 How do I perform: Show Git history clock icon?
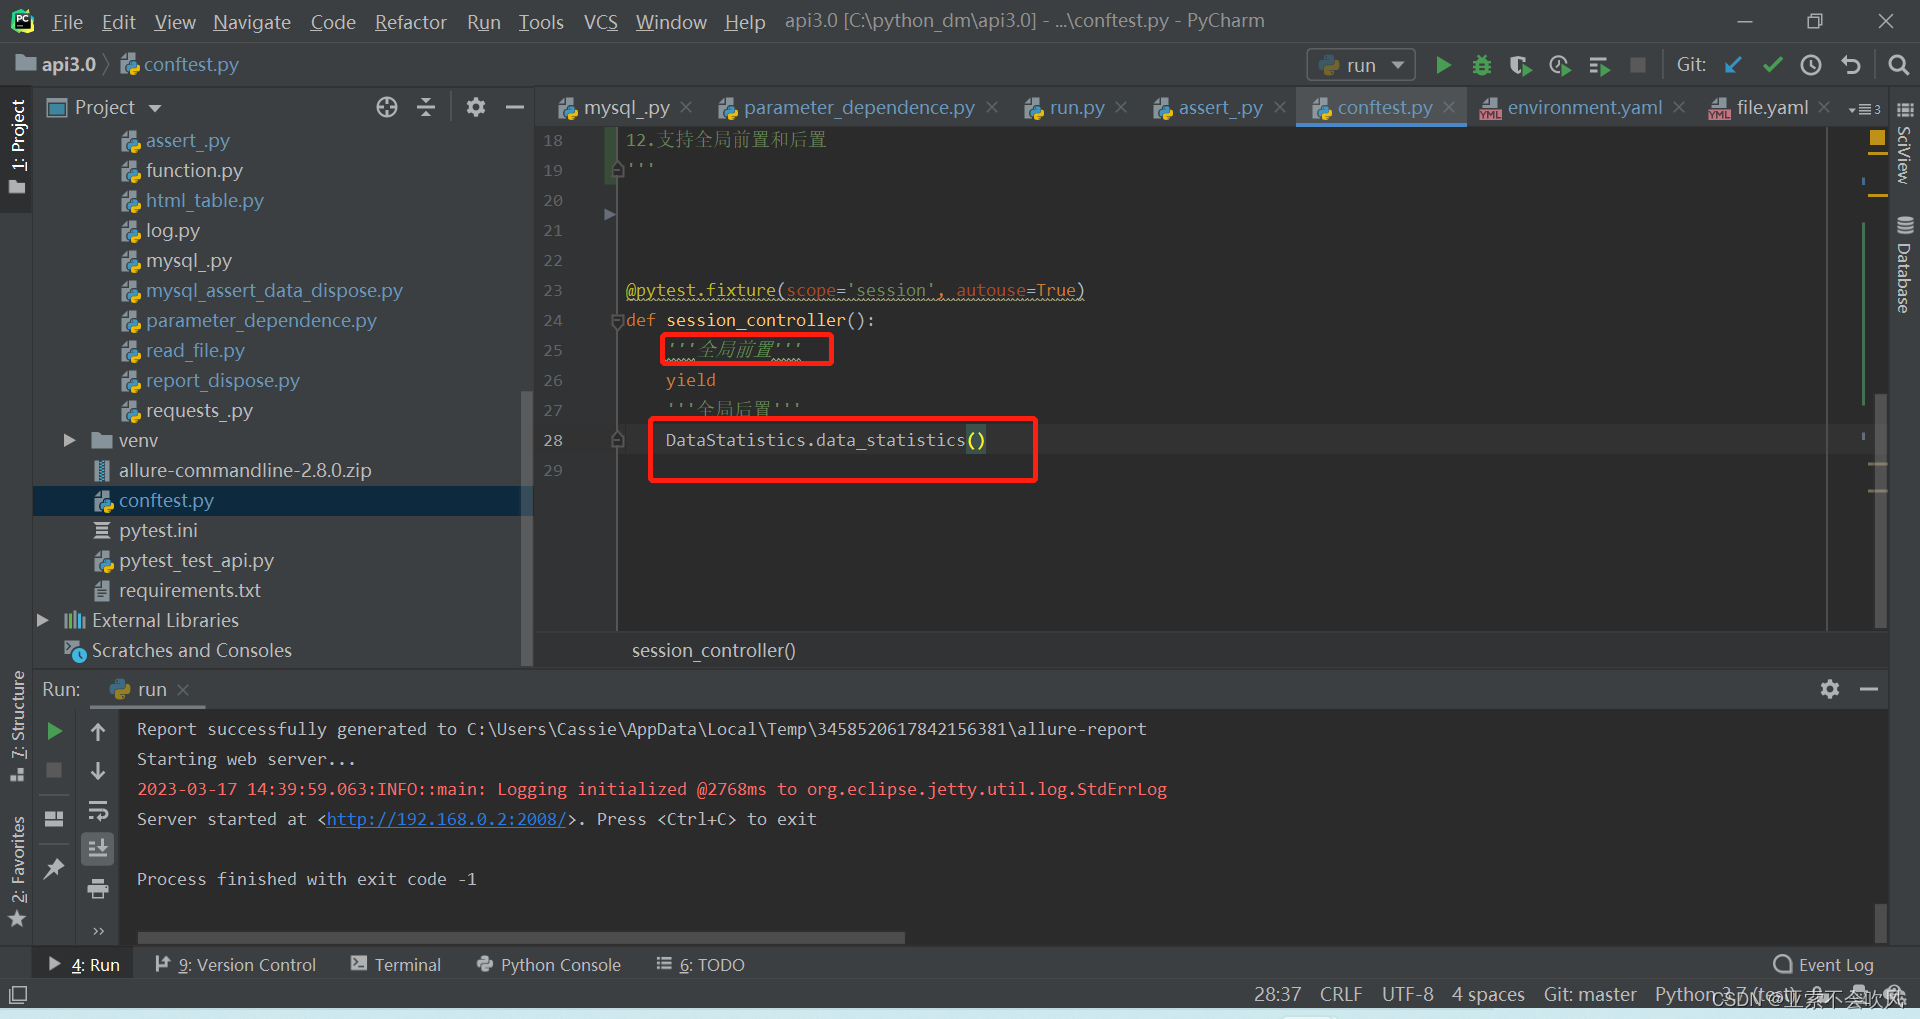coord(1811,65)
